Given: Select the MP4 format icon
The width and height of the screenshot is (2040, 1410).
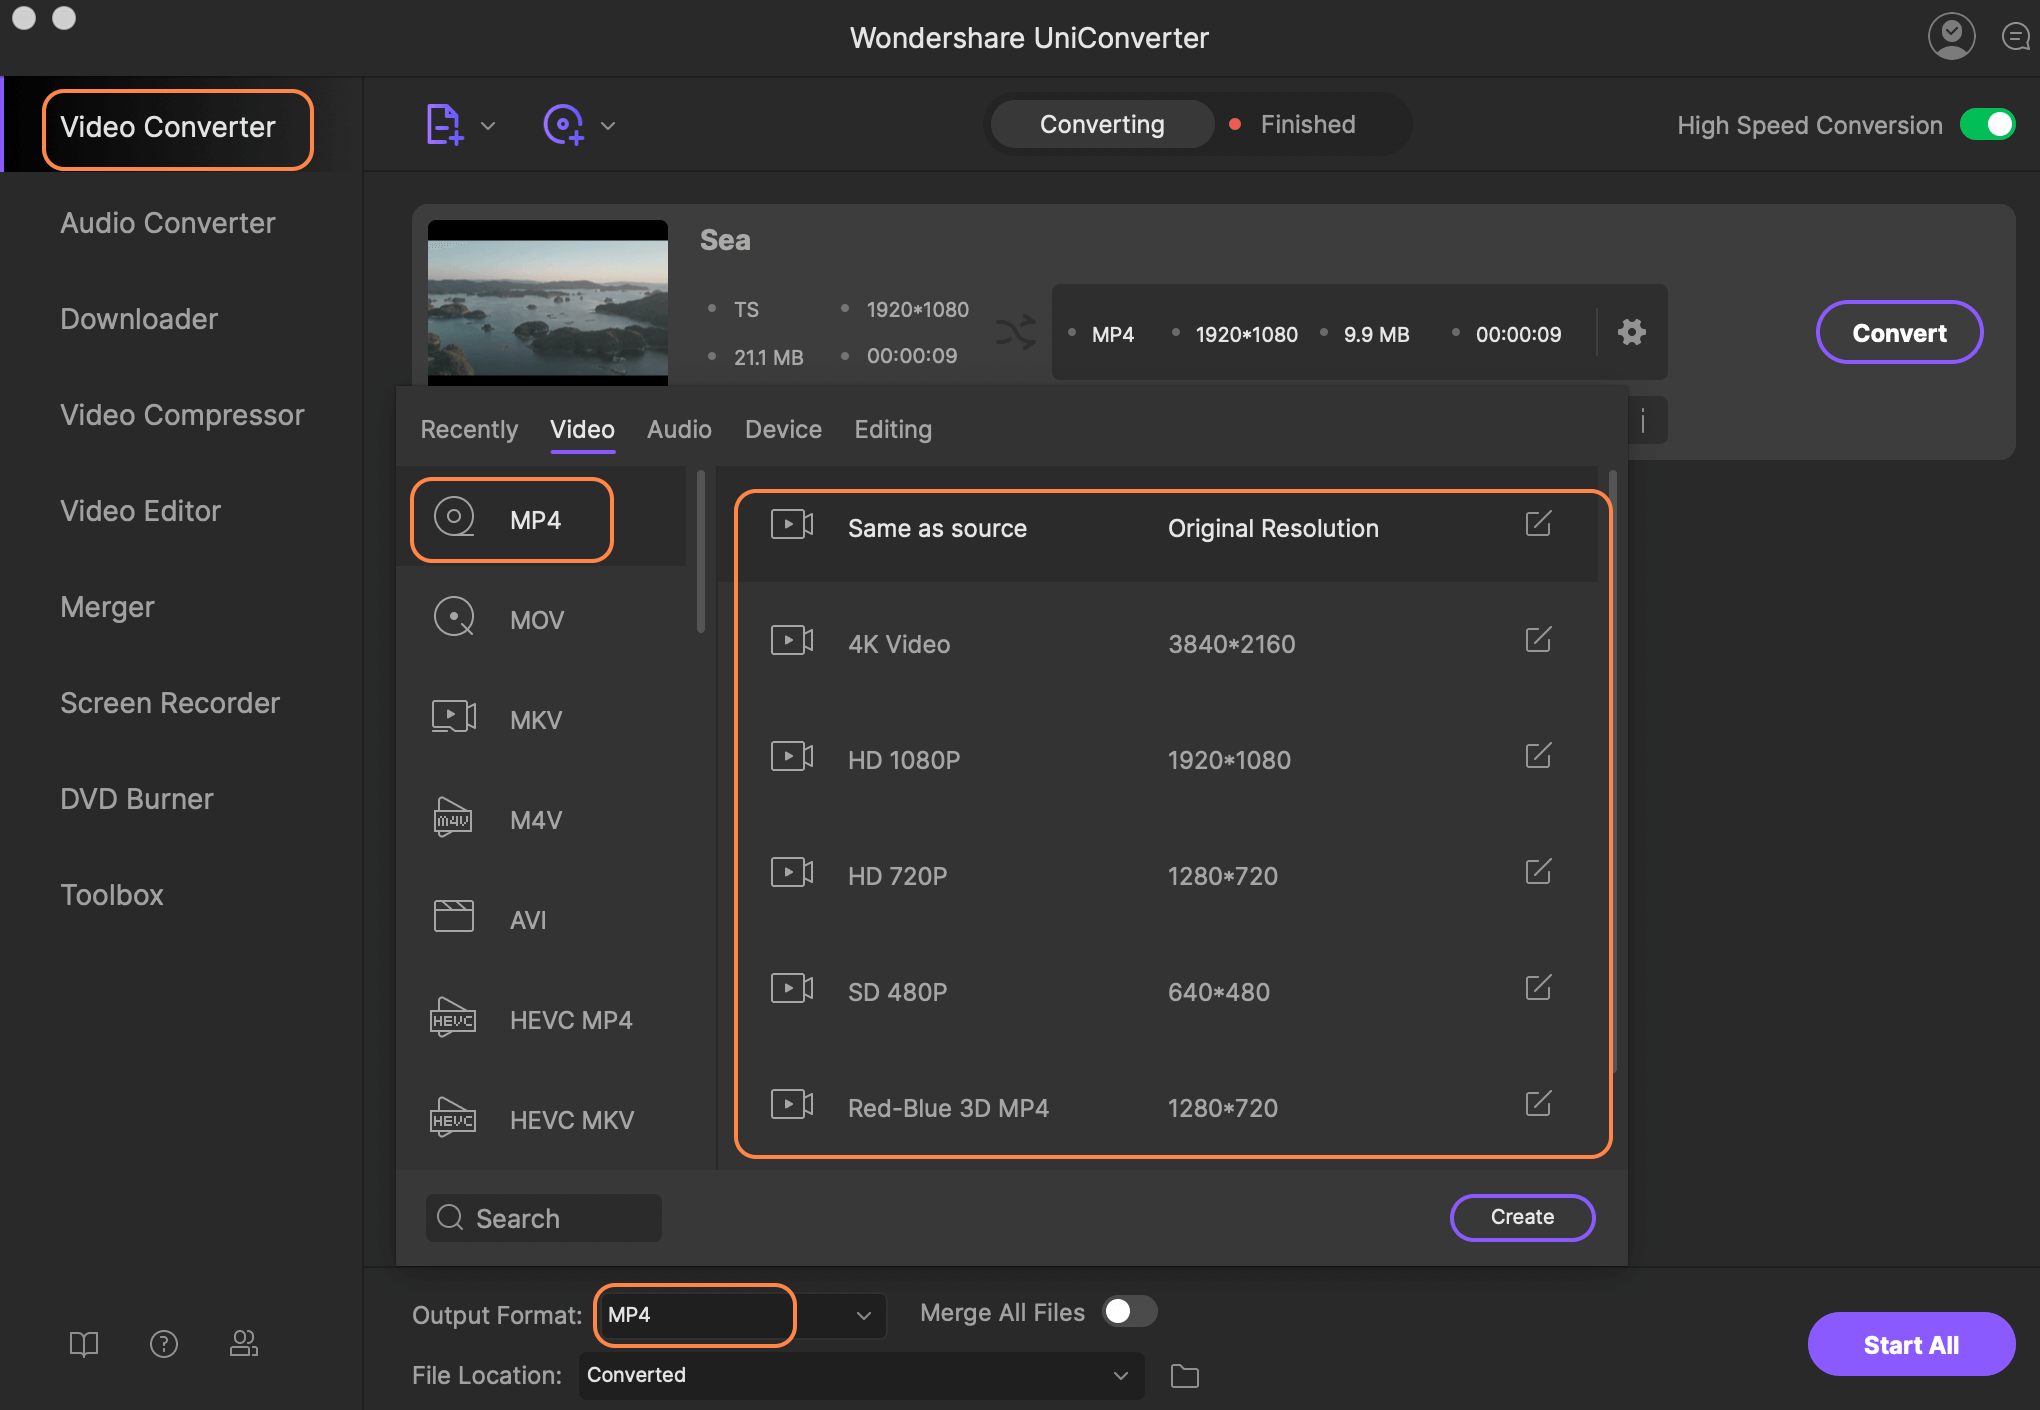Looking at the screenshot, I should pyautogui.click(x=453, y=519).
